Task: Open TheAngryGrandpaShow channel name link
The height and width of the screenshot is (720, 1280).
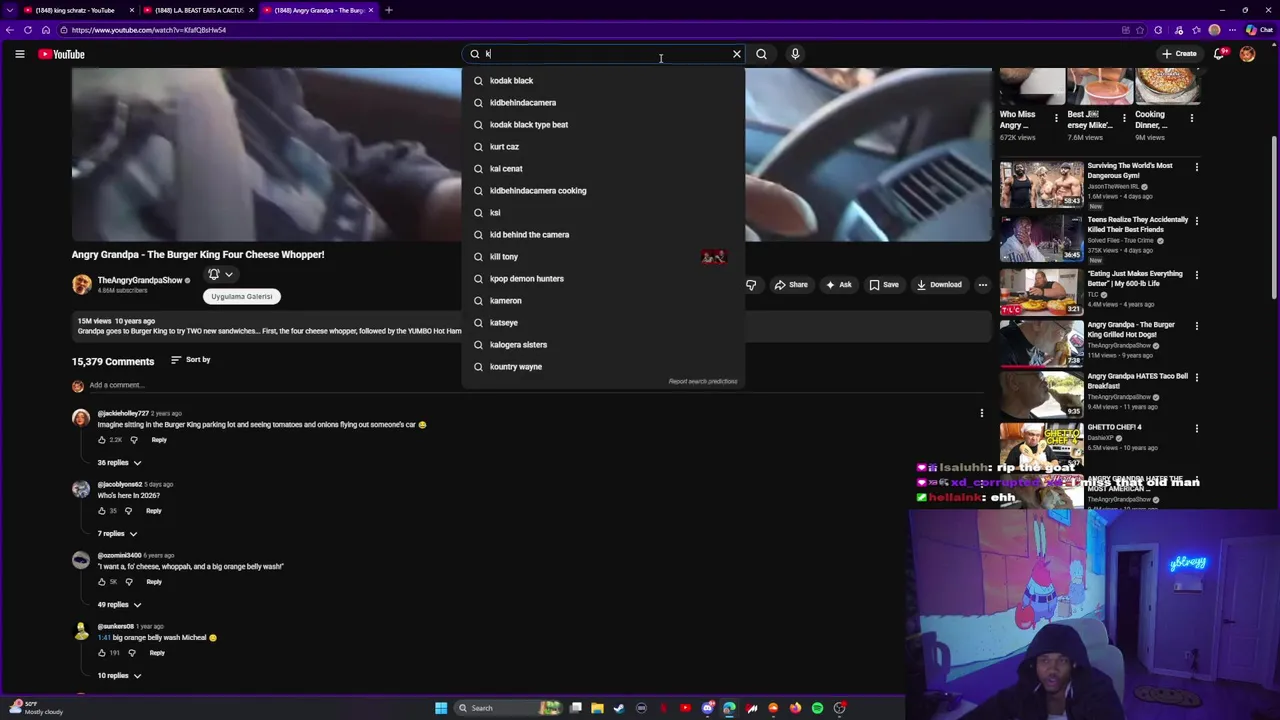Action: click(x=140, y=280)
